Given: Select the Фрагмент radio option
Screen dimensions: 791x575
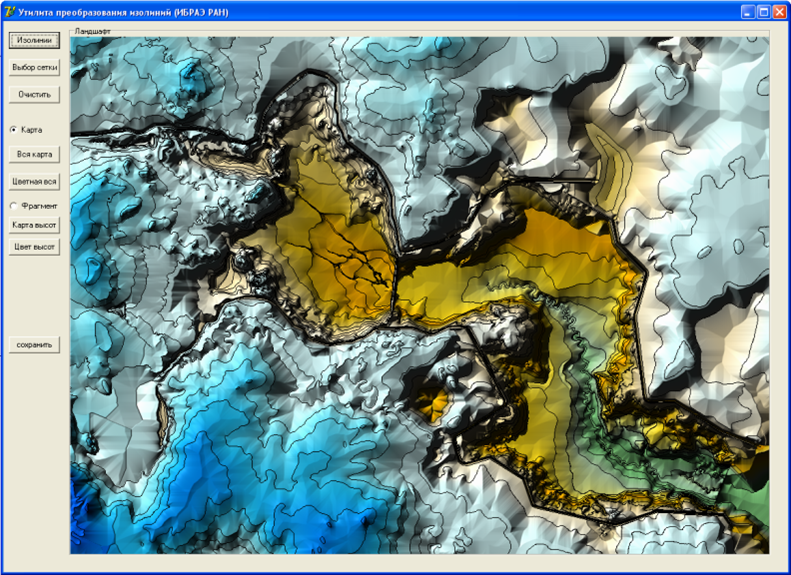Looking at the screenshot, I should point(34,206).
